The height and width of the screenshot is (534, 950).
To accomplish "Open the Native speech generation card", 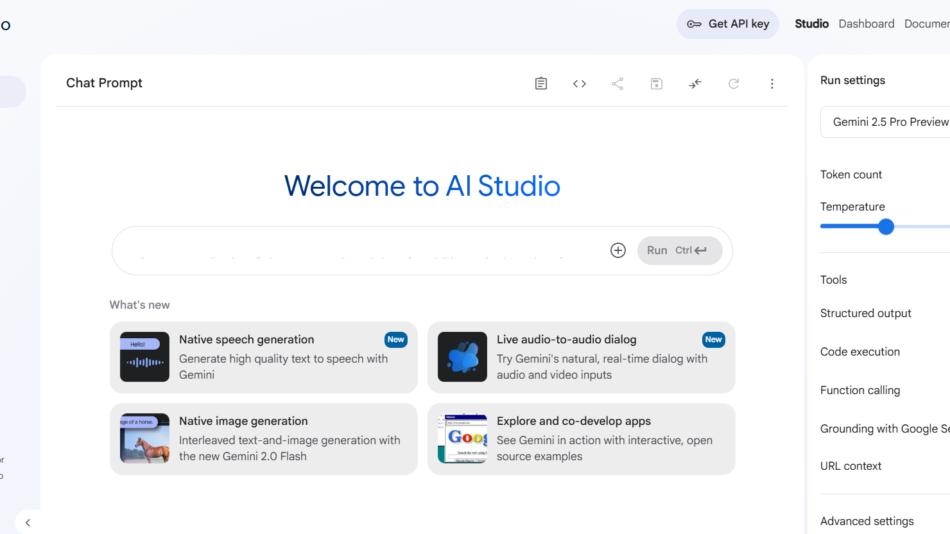I will [264, 357].
